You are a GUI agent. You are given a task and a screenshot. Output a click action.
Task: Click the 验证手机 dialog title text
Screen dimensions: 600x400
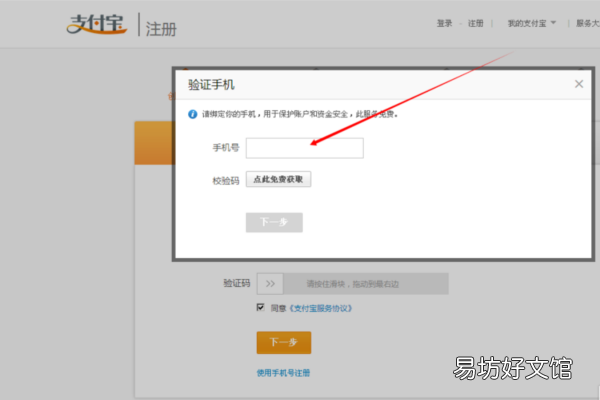(x=211, y=85)
